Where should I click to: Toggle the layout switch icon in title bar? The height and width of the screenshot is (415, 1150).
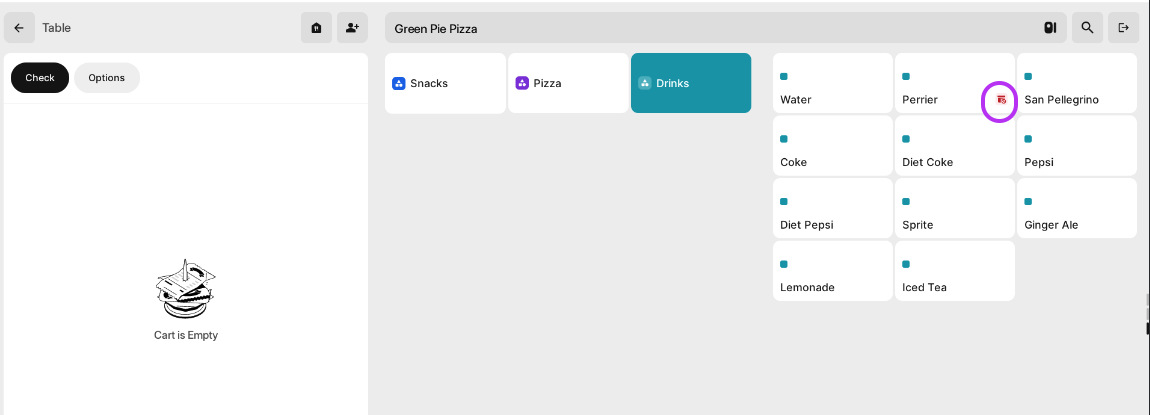click(1050, 28)
